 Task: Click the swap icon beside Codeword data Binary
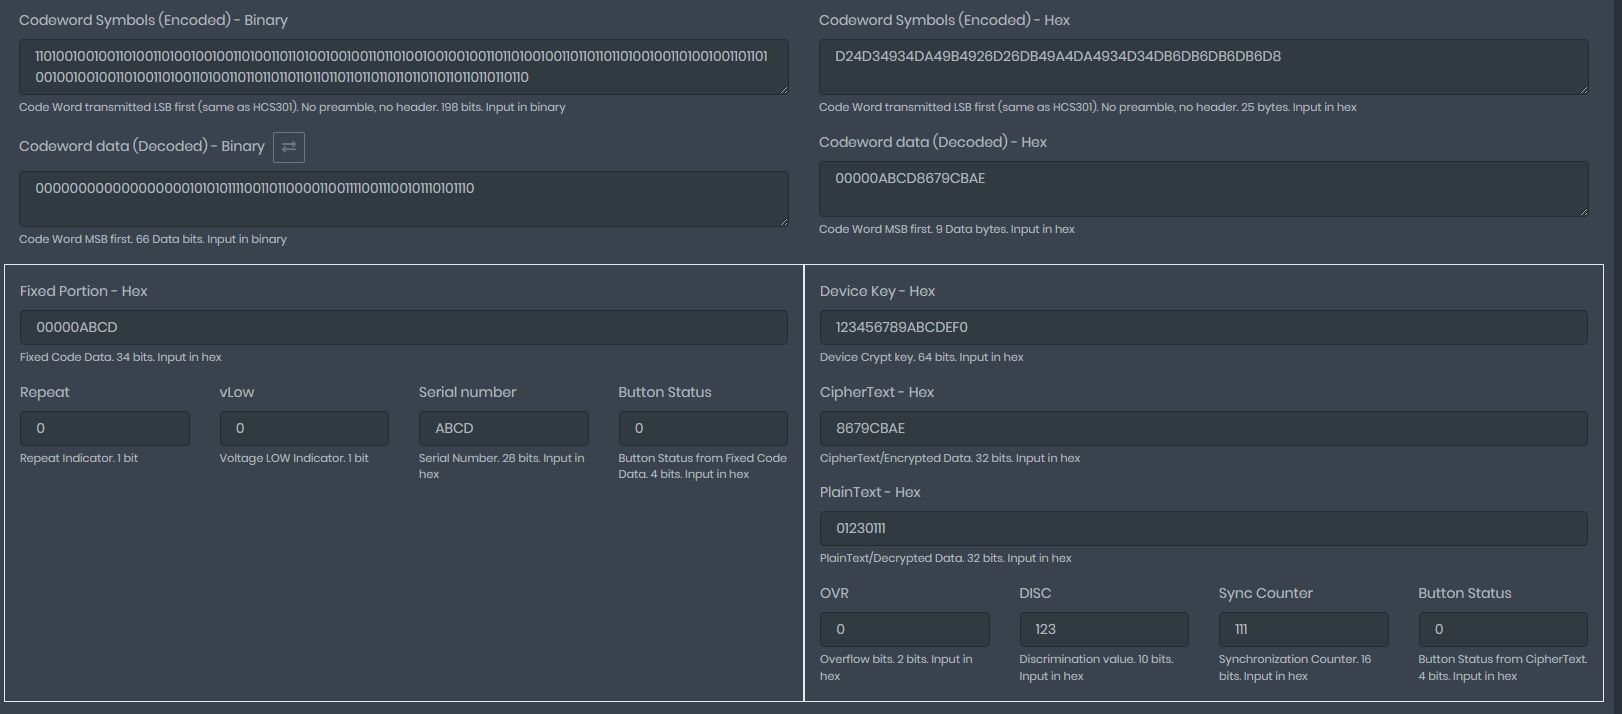289,147
